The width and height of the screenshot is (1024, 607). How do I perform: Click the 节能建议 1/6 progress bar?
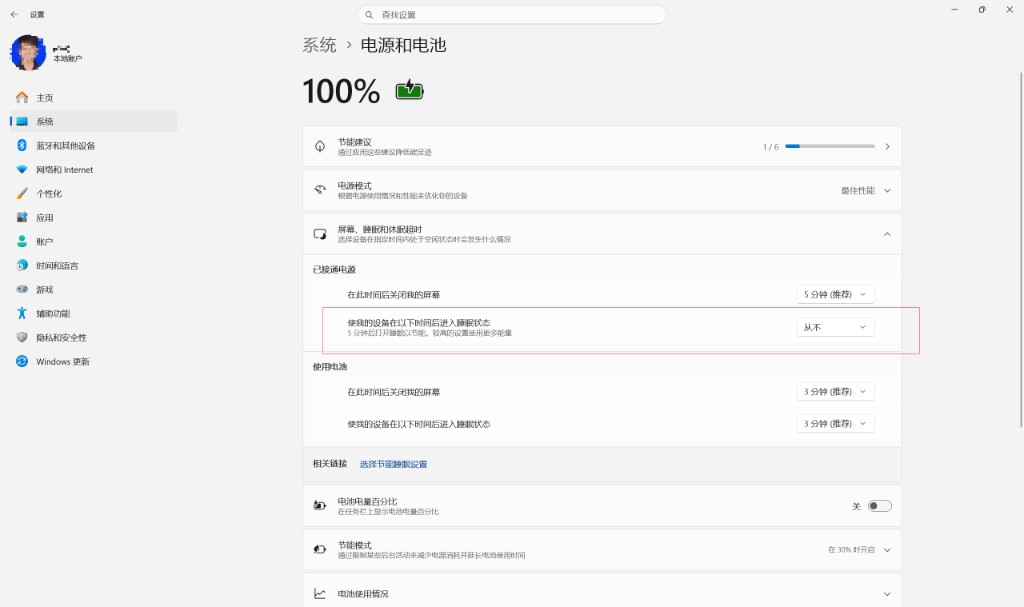coord(830,146)
